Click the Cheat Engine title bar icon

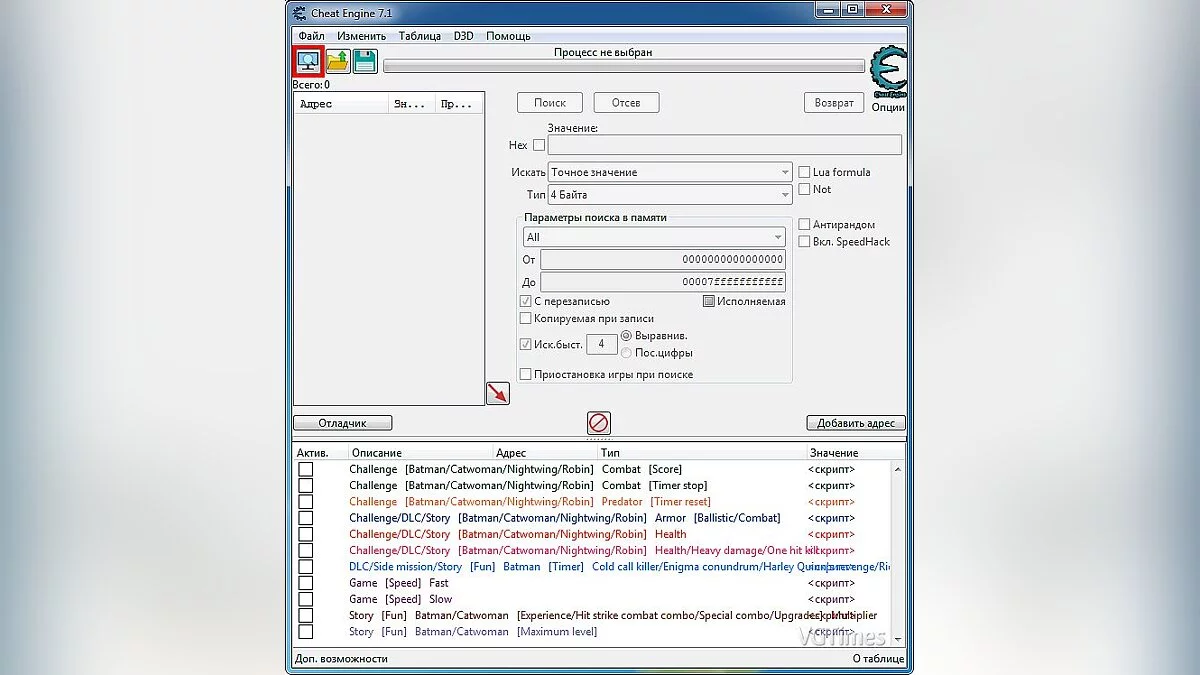[299, 12]
